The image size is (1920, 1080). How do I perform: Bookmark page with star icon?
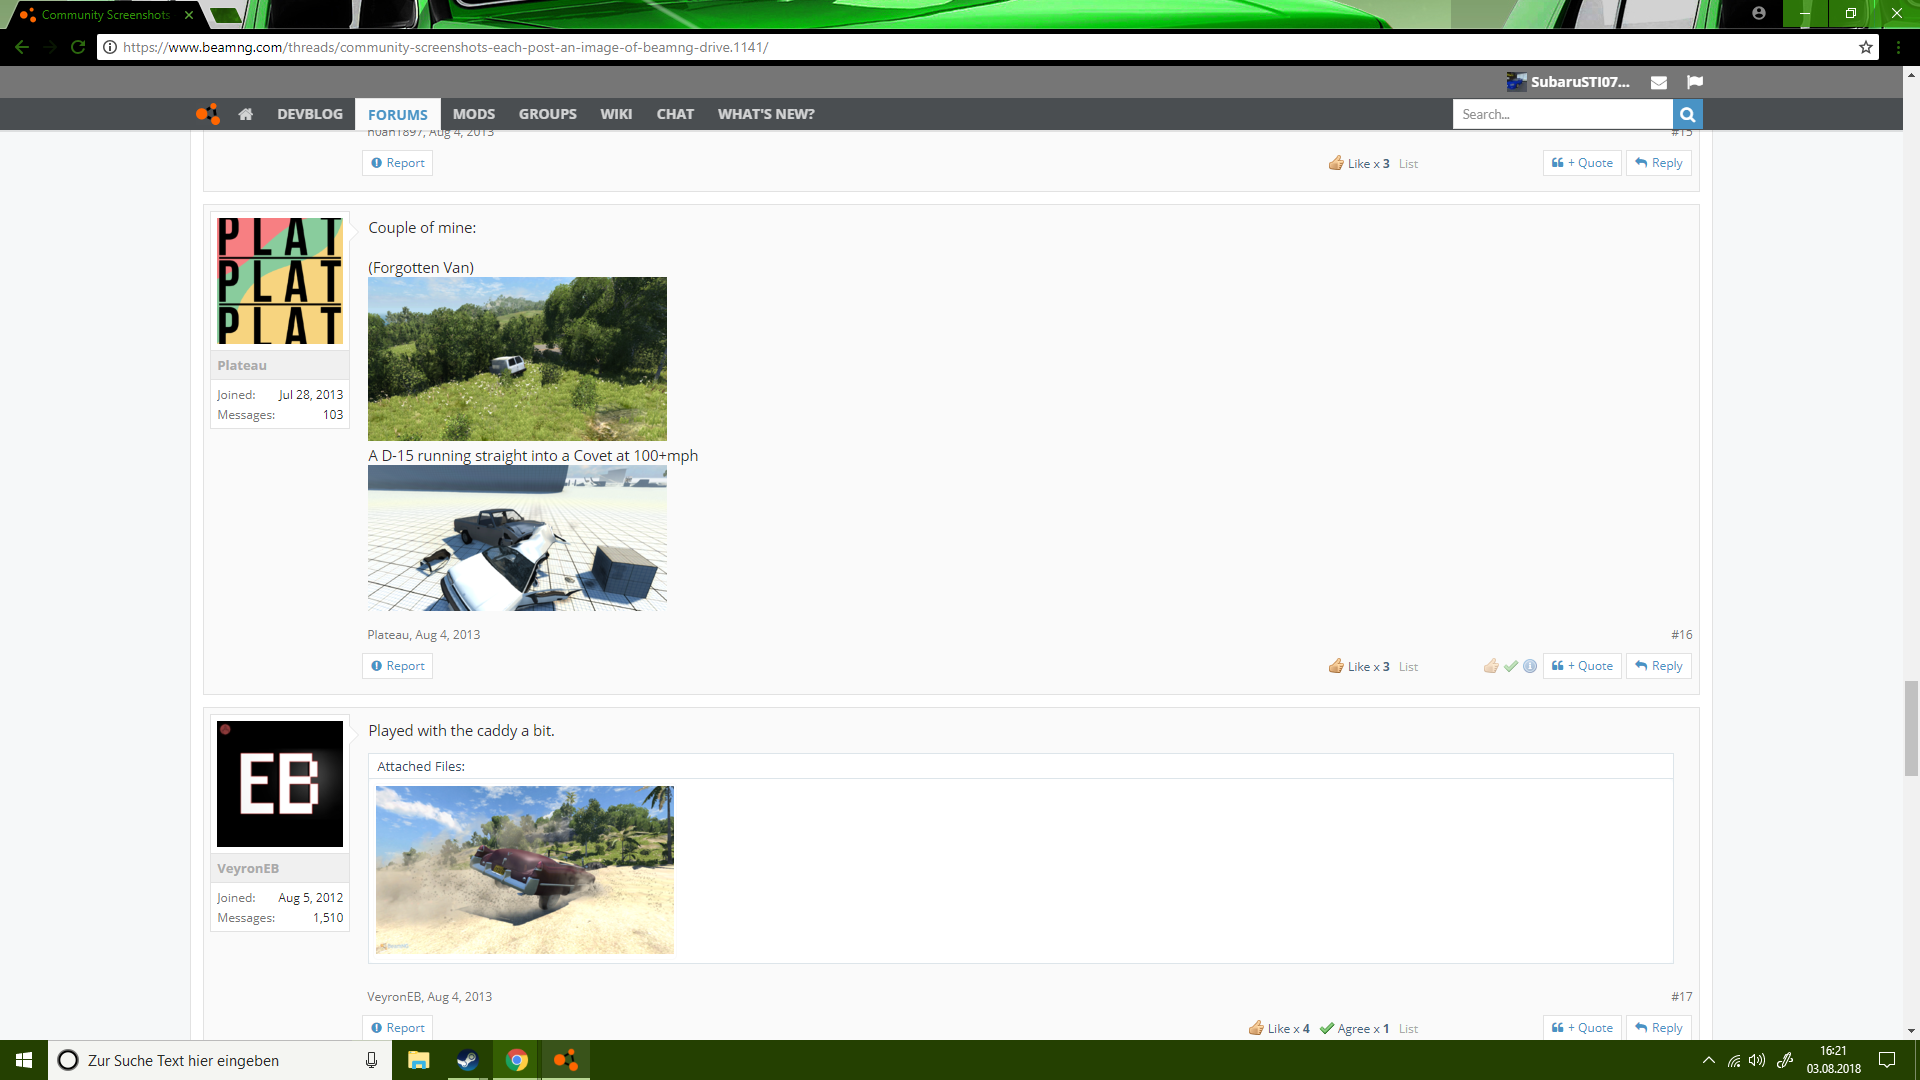tap(1866, 47)
